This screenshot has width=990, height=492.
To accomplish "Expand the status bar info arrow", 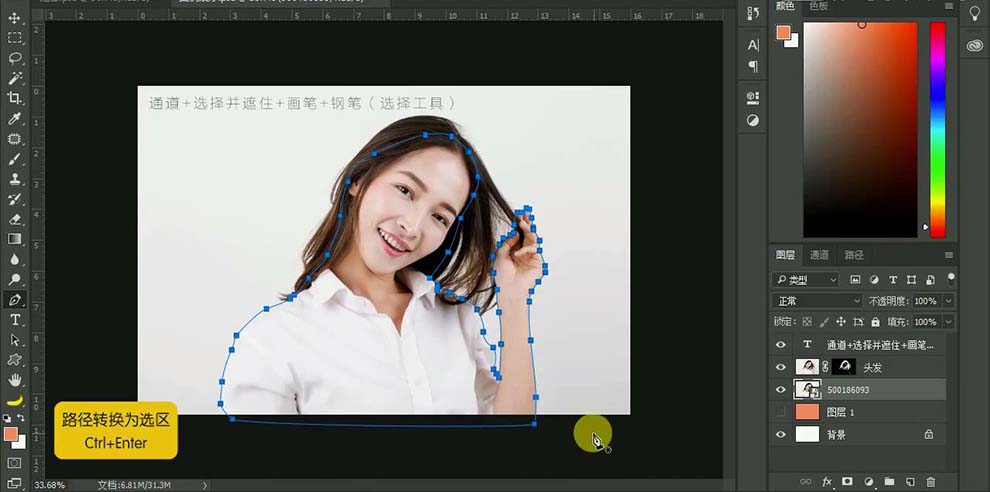I will [x=205, y=485].
